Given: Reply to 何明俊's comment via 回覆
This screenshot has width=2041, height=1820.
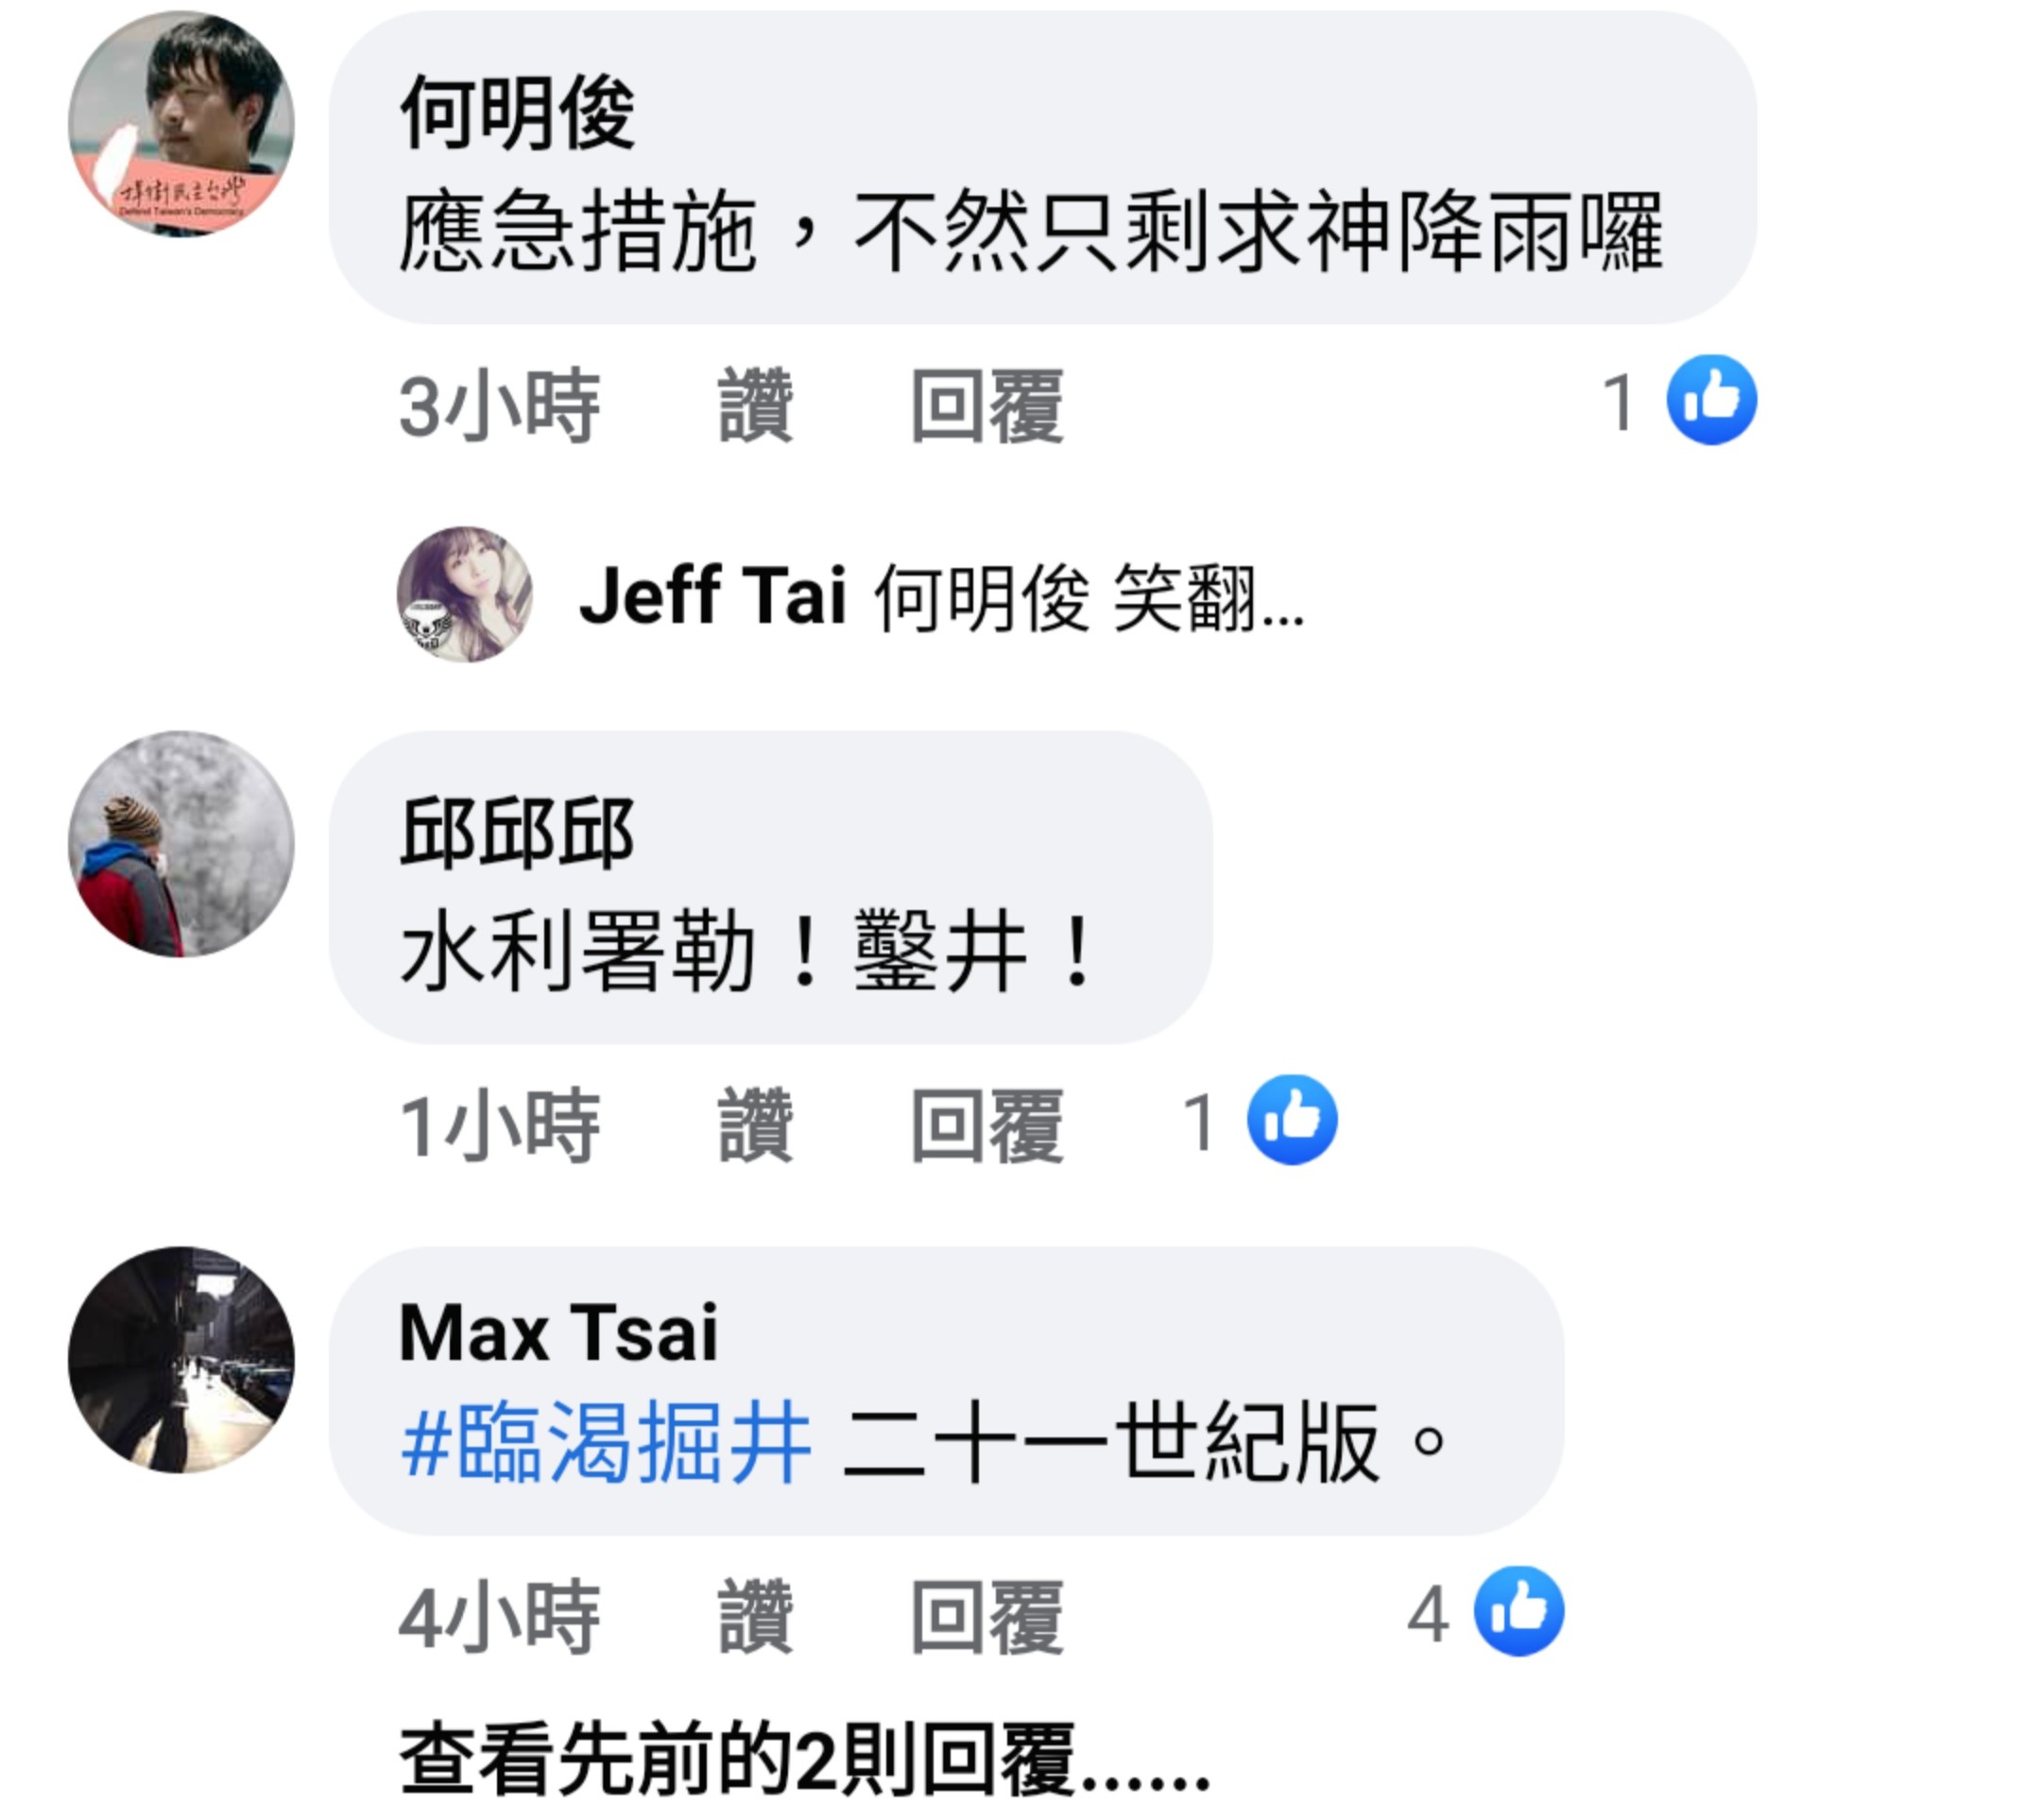Looking at the screenshot, I should coord(987,405).
